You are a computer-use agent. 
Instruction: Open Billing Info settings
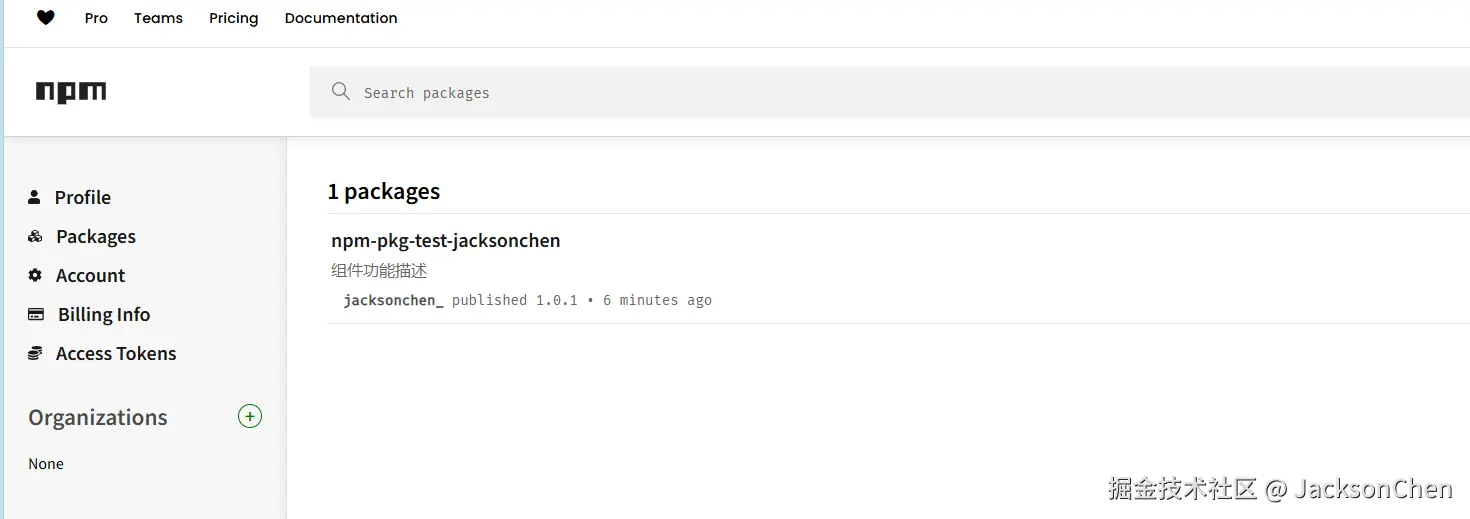pyautogui.click(x=104, y=314)
